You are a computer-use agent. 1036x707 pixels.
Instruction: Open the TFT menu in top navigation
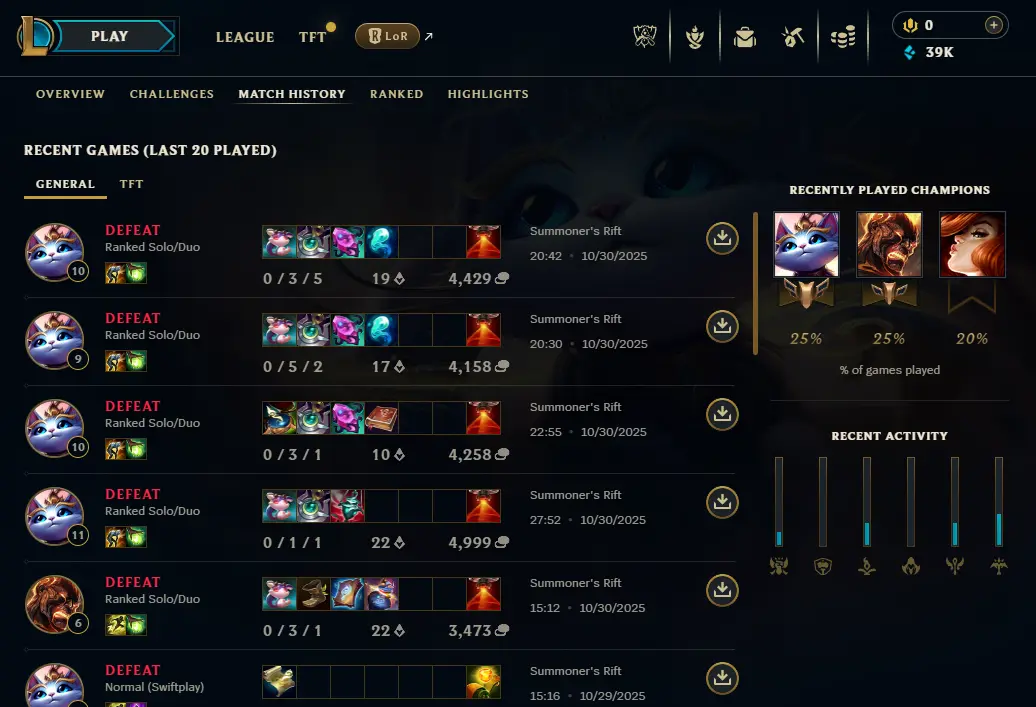coord(313,37)
